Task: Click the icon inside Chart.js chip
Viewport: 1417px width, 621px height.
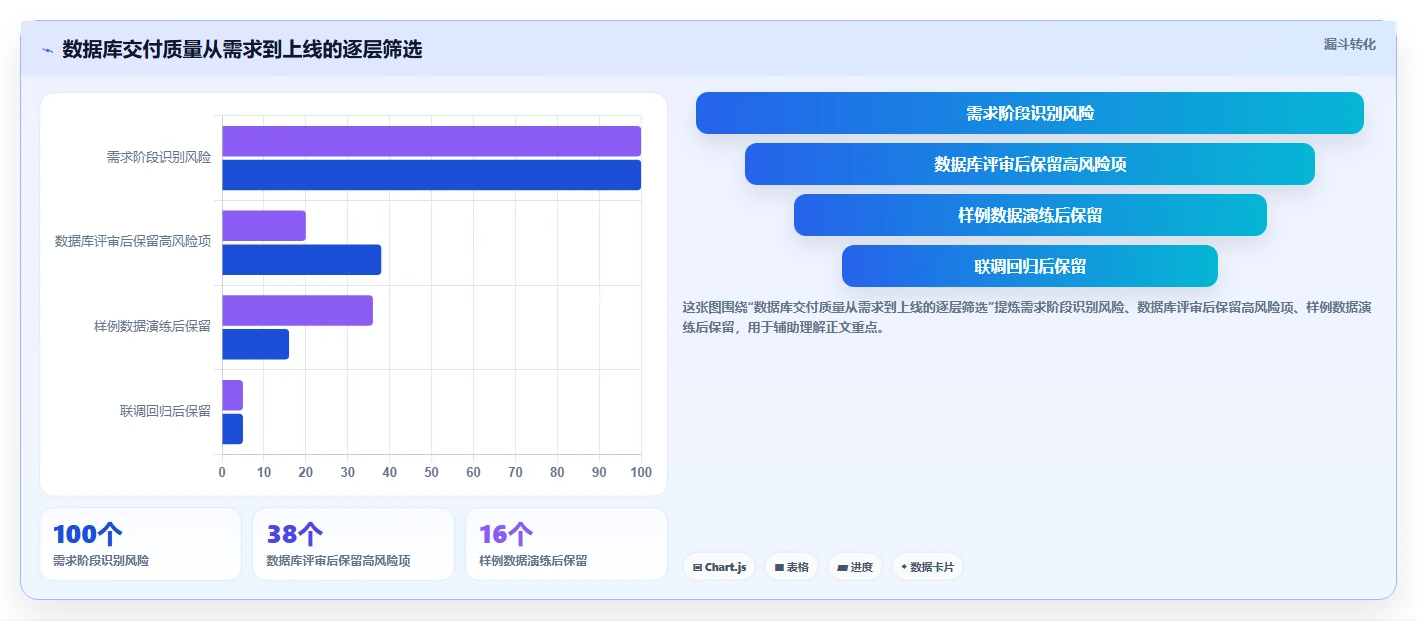Action: click(697, 567)
